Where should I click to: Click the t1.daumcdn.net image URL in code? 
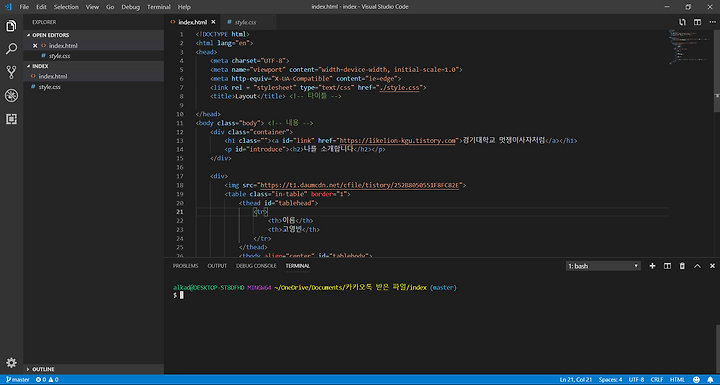pyautogui.click(x=360, y=185)
